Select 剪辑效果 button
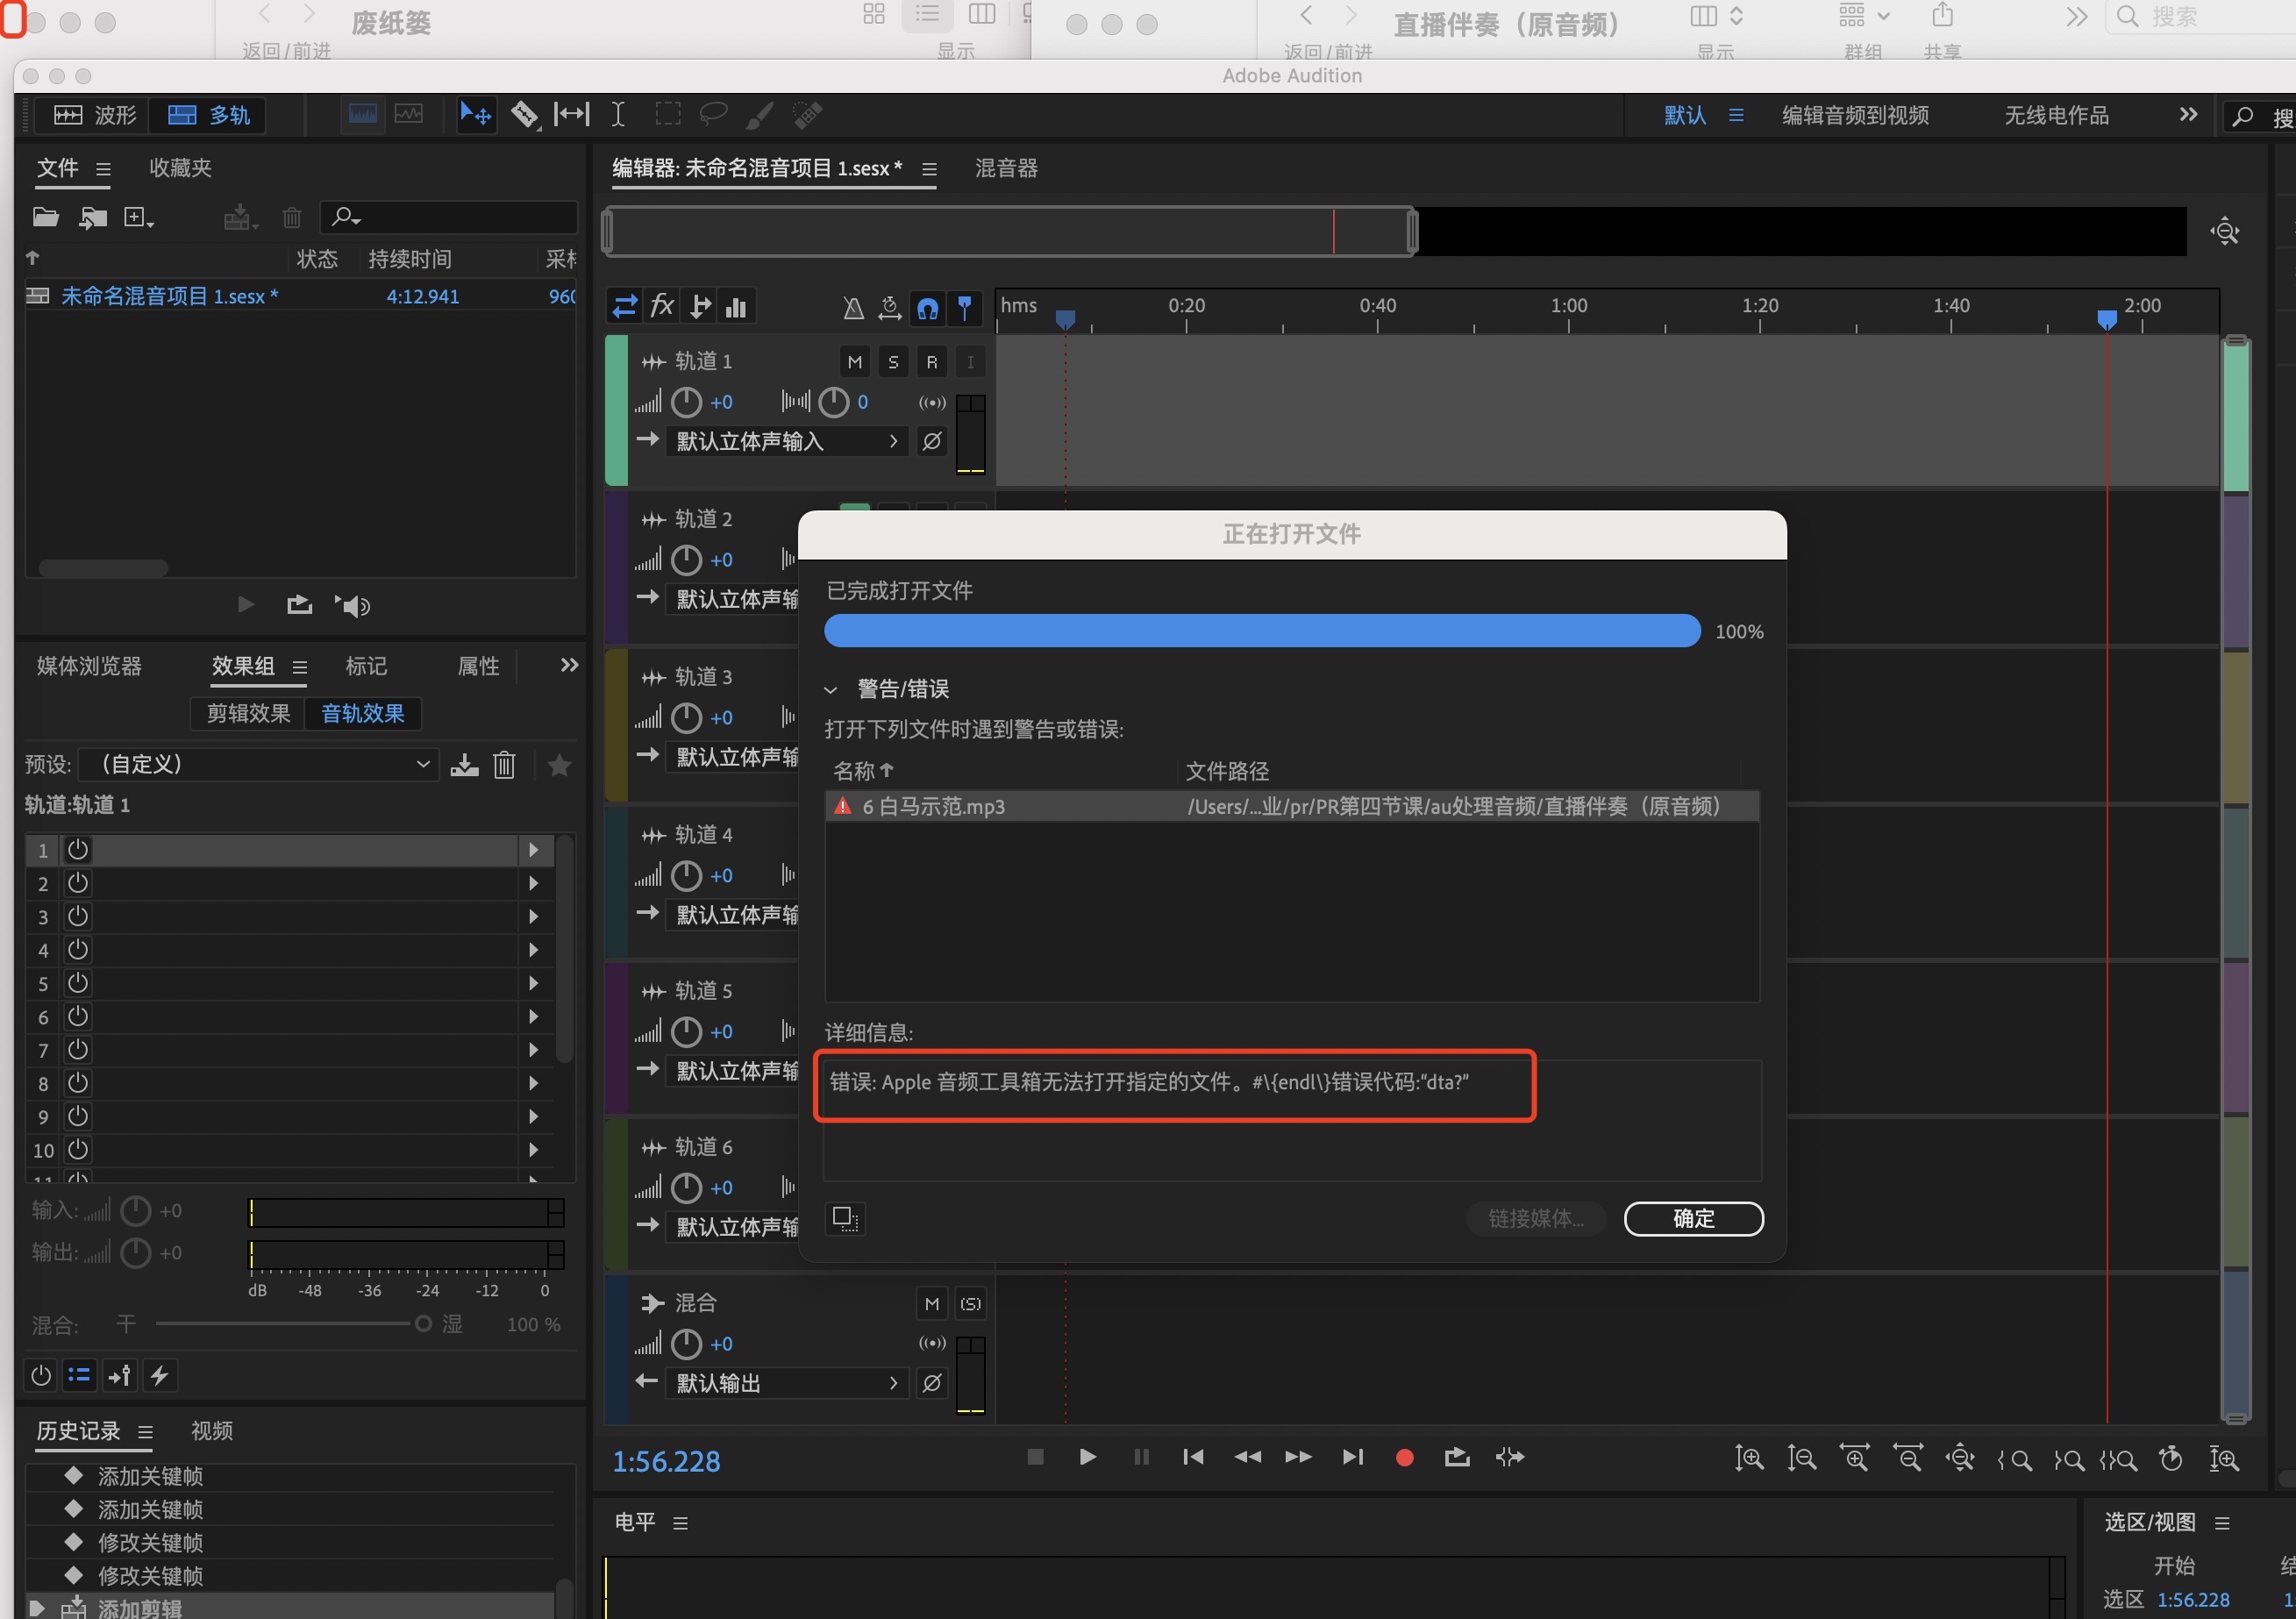The height and width of the screenshot is (1619, 2296). coord(248,714)
